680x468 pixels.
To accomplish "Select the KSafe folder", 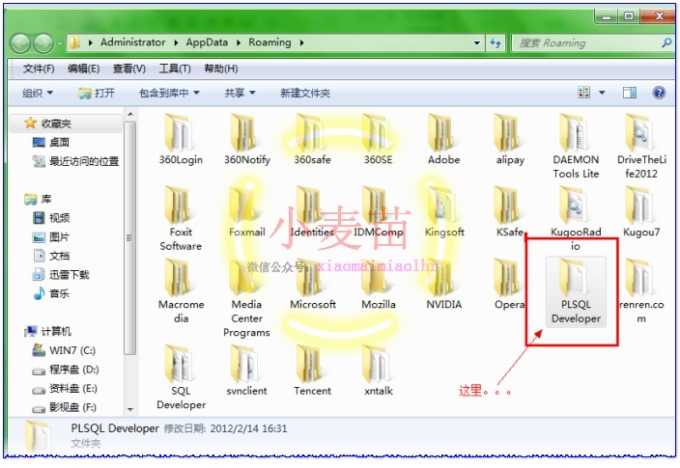I will click(x=510, y=212).
